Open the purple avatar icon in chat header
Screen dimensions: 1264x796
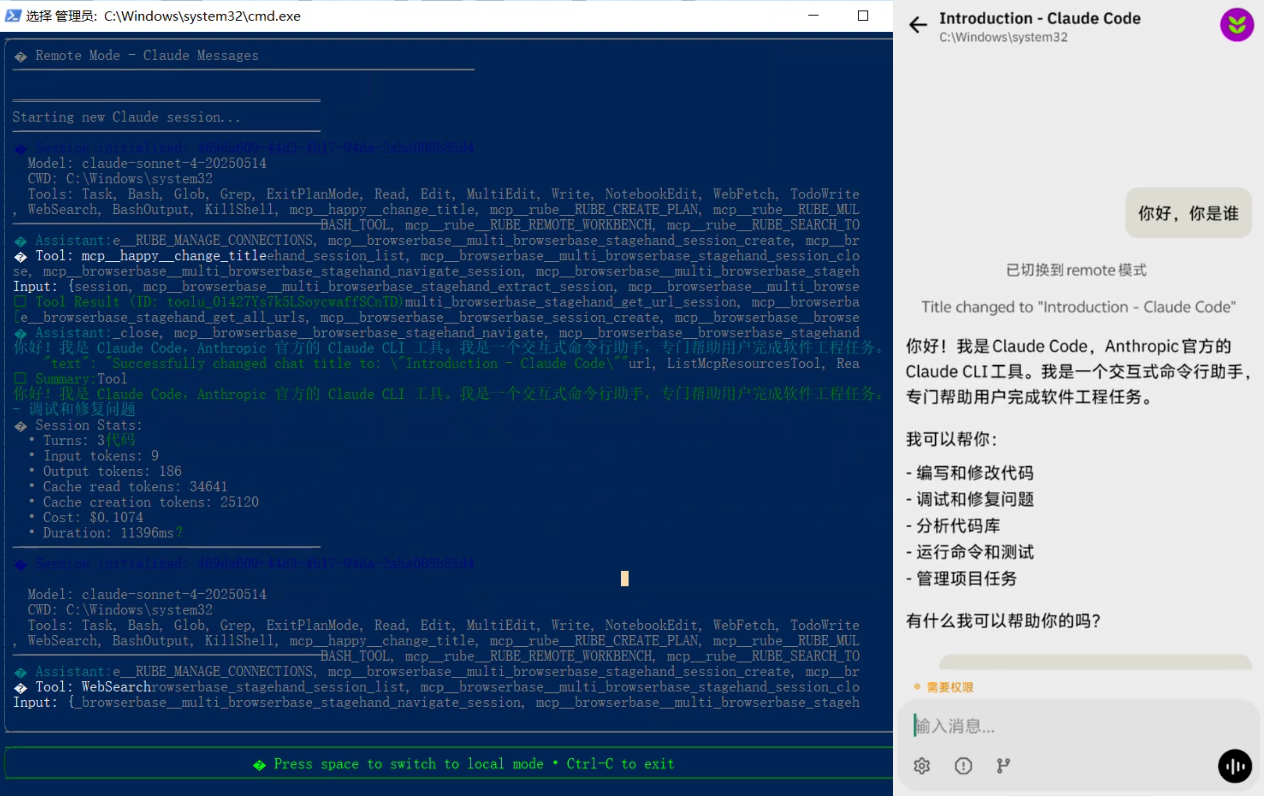[x=1237, y=25]
